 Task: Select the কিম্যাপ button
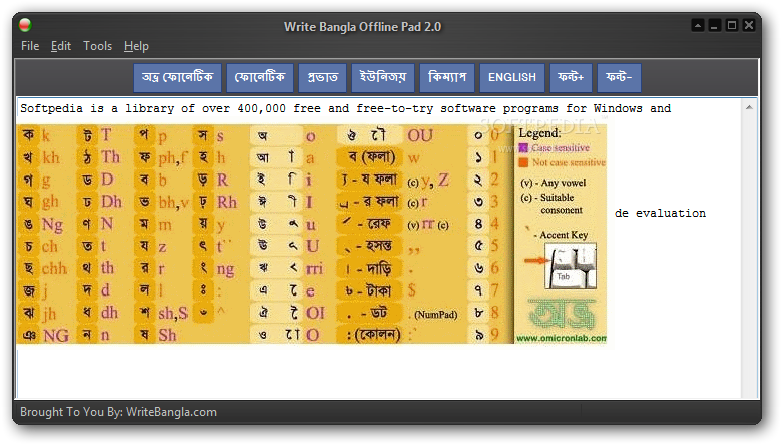pyautogui.click(x=447, y=77)
